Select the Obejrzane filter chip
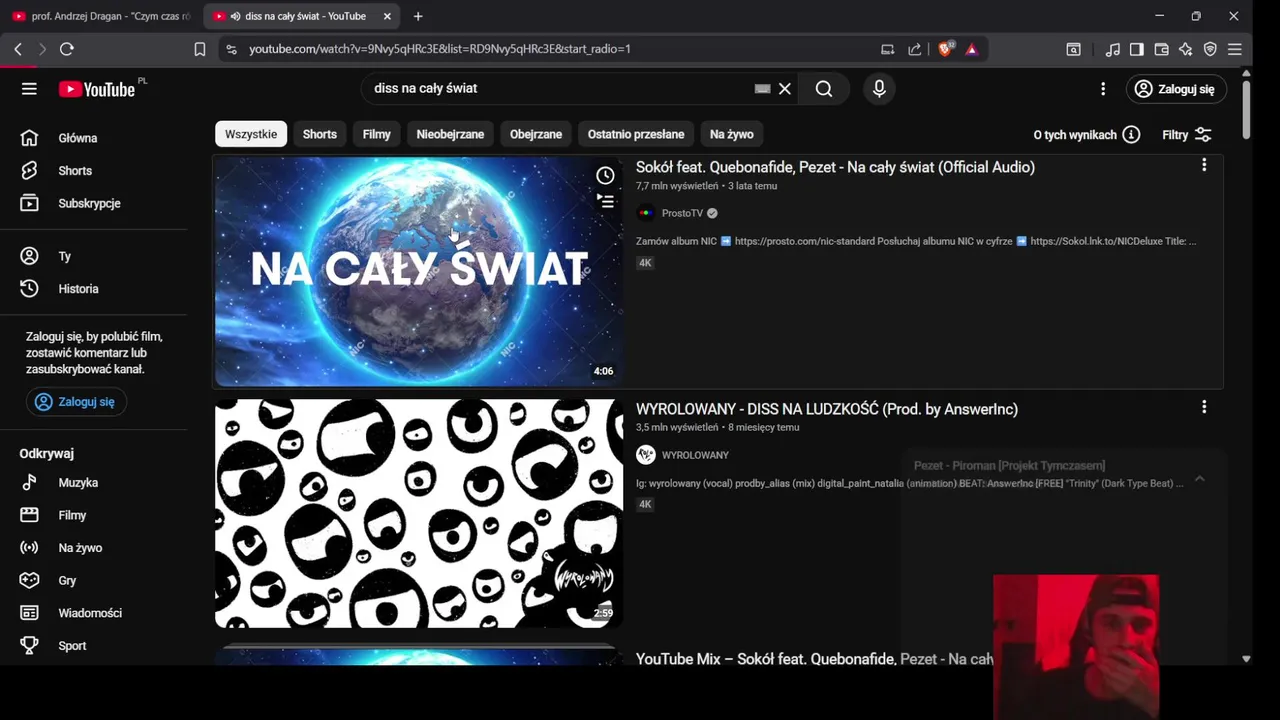 pyautogui.click(x=536, y=134)
